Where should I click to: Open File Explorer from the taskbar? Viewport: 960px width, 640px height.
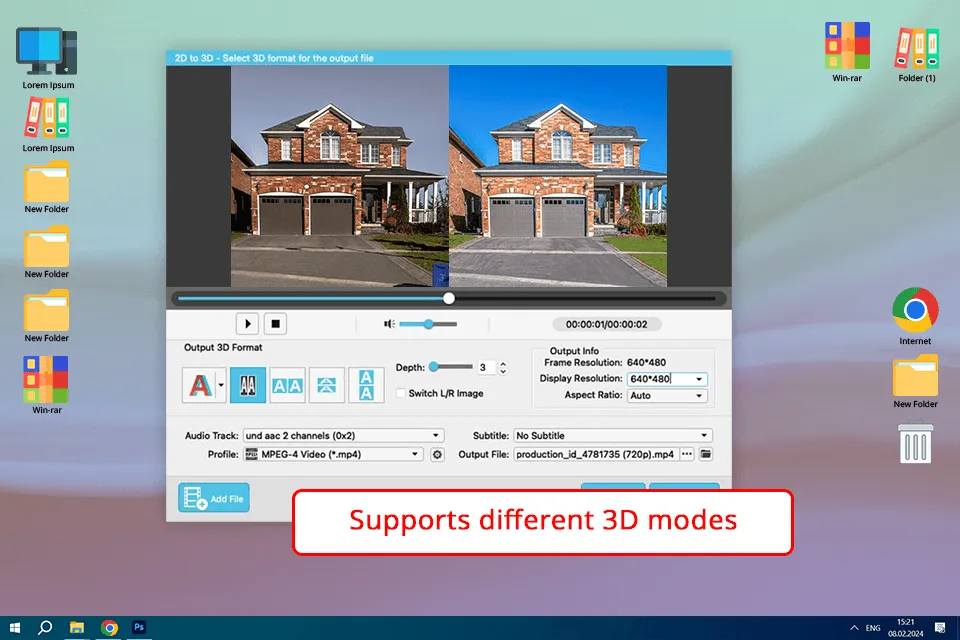[77, 627]
